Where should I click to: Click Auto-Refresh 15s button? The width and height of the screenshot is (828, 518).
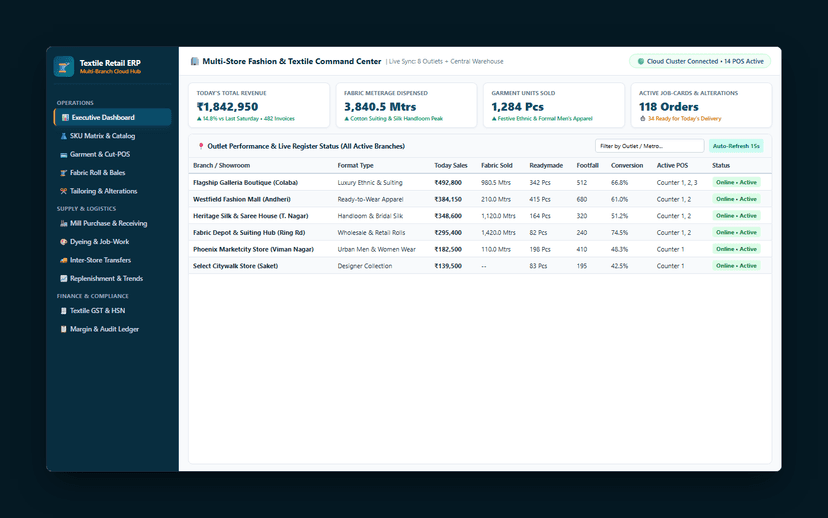[736, 146]
